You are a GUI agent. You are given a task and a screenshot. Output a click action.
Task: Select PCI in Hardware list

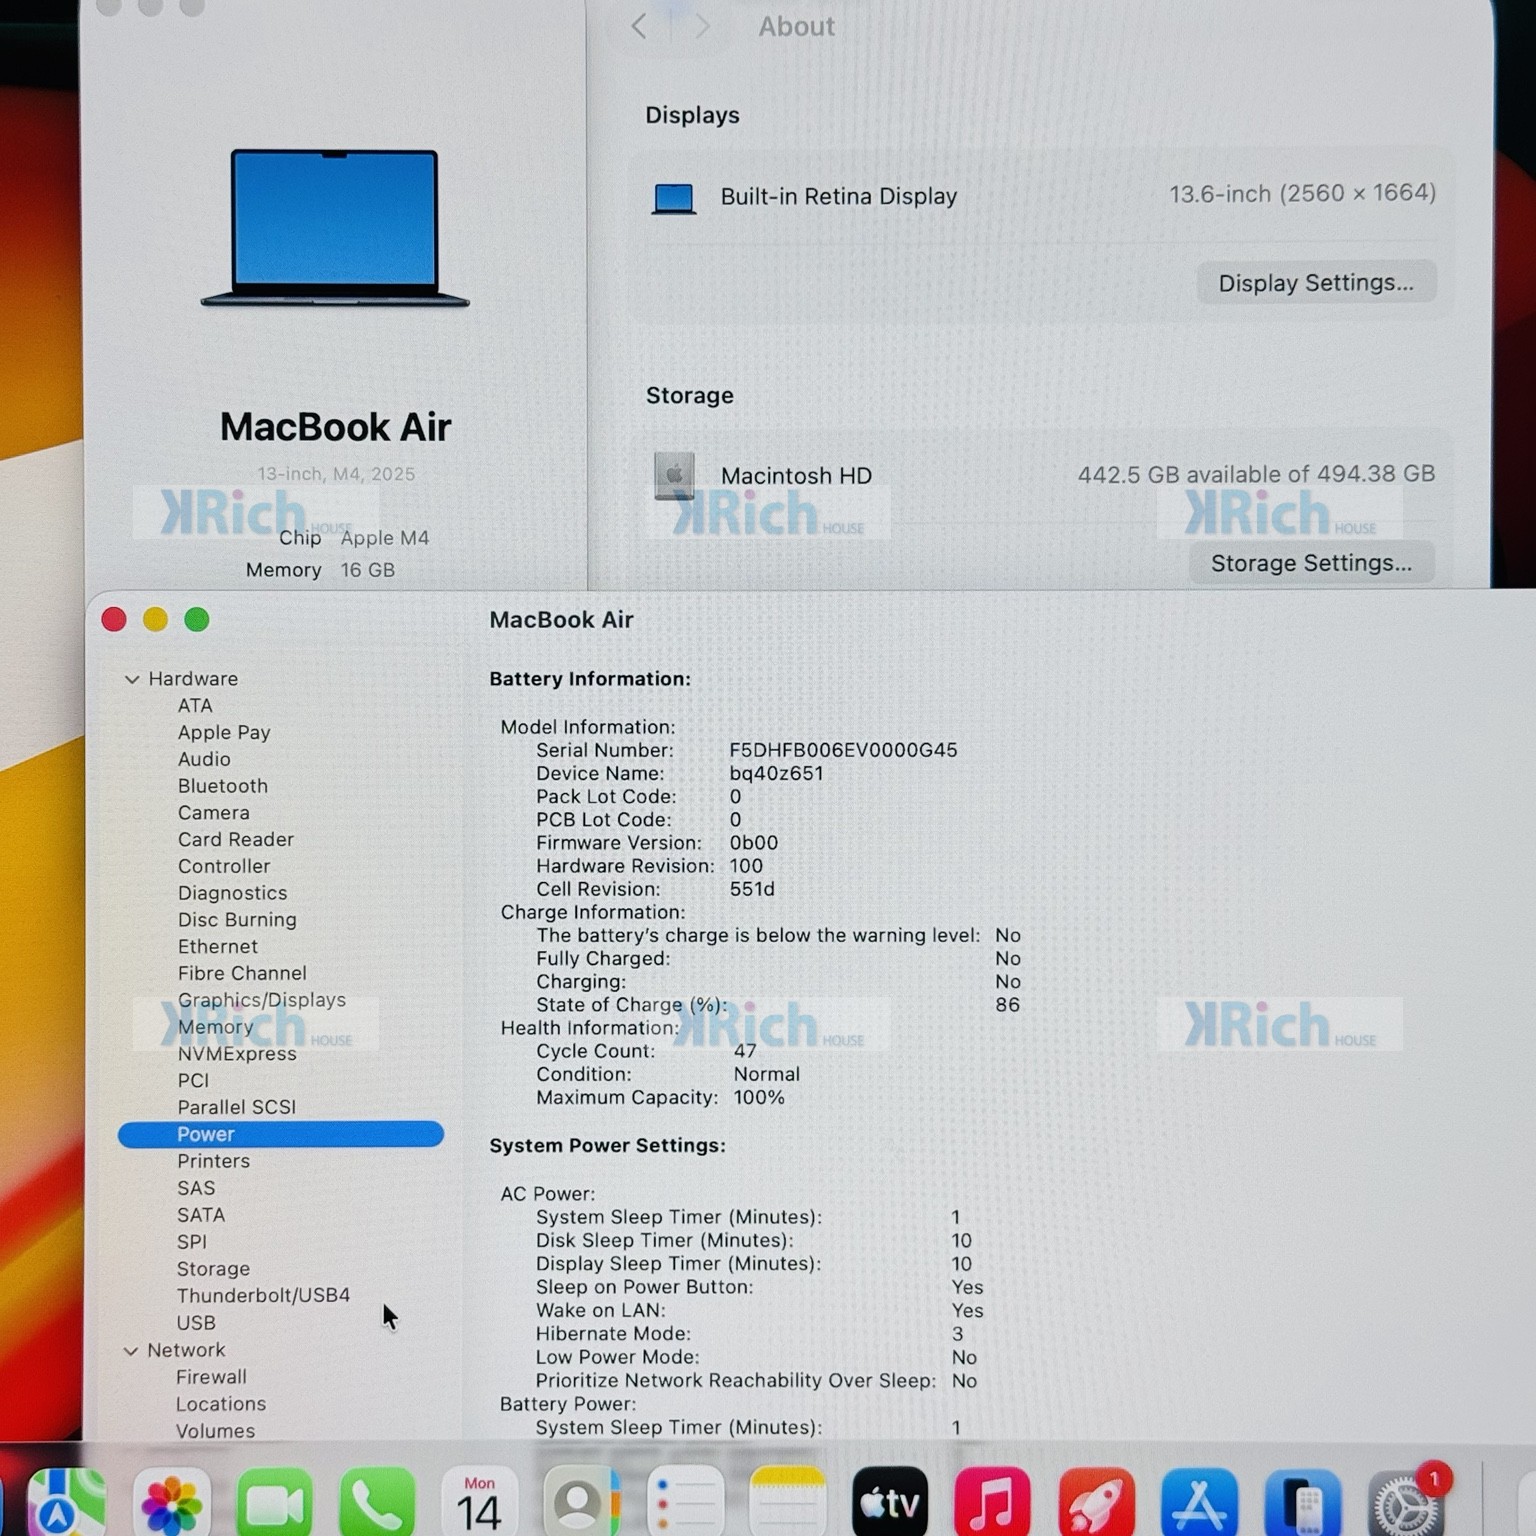point(193,1081)
